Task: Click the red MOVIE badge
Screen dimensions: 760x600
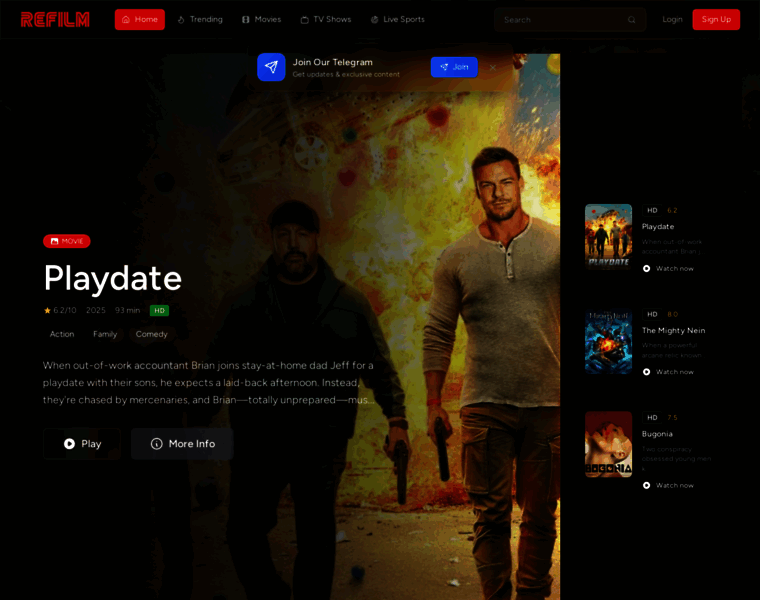Action: click(x=67, y=241)
